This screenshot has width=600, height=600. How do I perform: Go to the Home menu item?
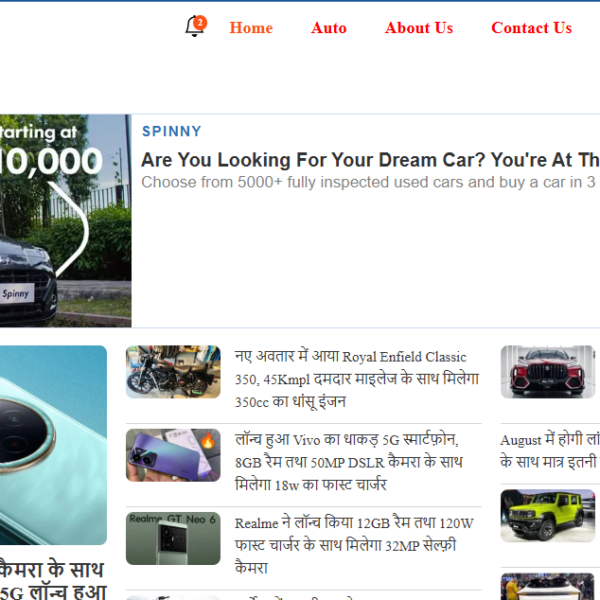pyautogui.click(x=251, y=28)
